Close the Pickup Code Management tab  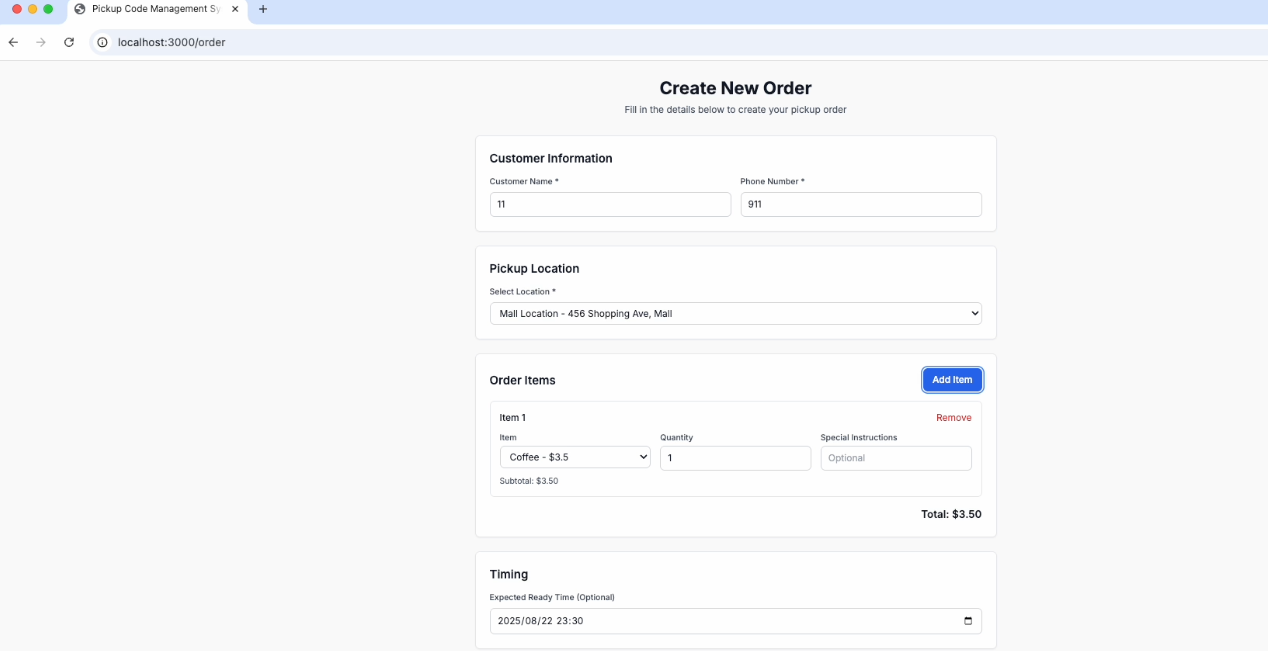pos(235,9)
